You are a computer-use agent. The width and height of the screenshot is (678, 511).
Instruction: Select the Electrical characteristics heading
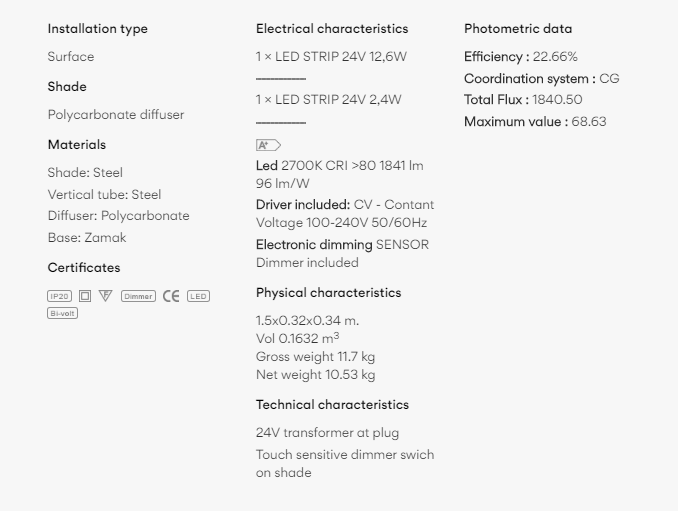tap(332, 29)
